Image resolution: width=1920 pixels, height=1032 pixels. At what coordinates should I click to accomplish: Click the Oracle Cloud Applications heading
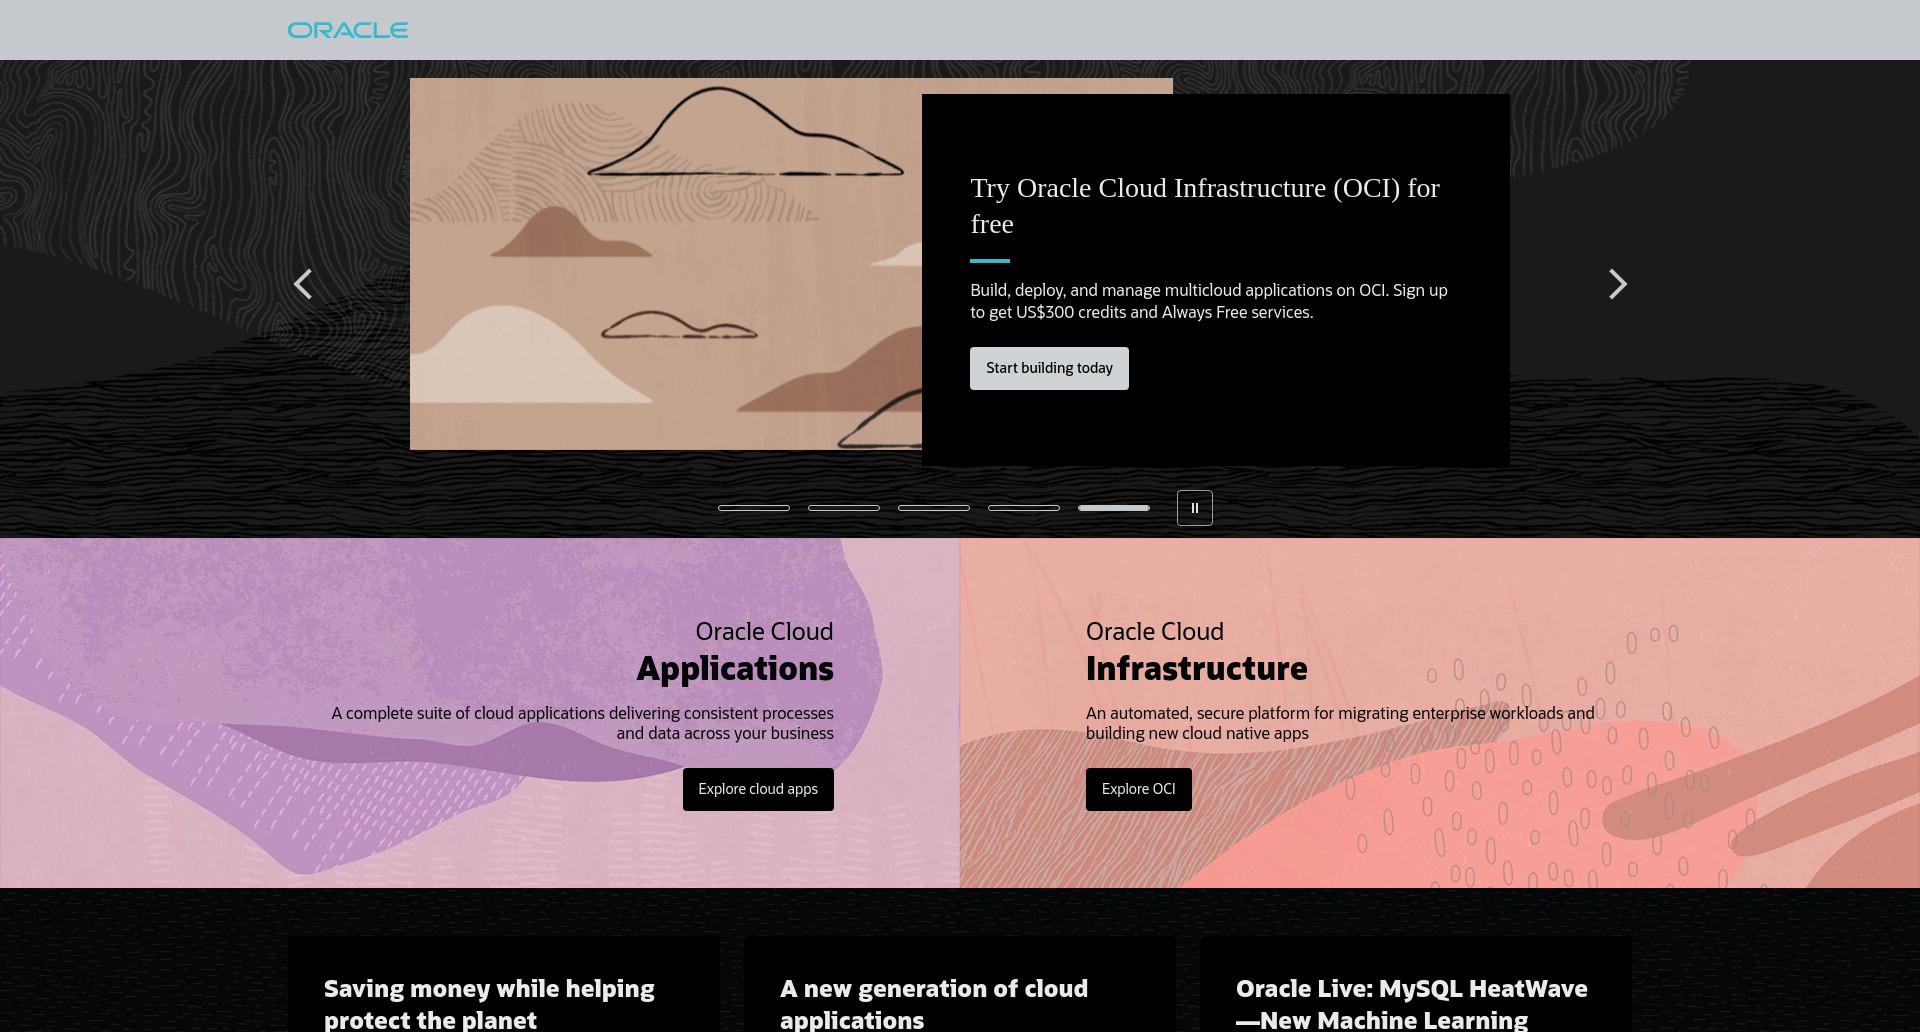pos(735,651)
